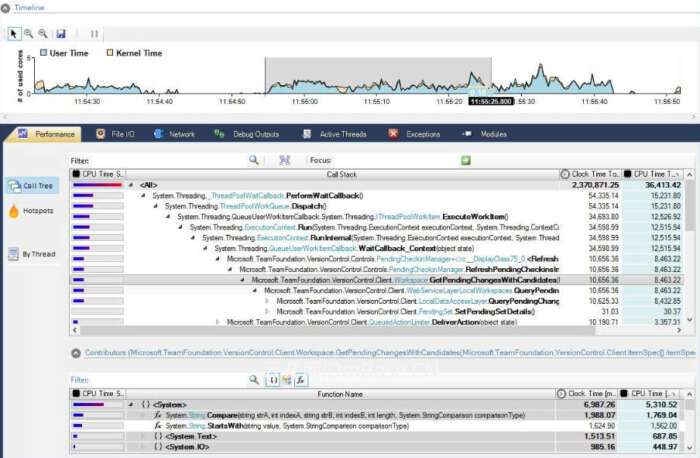Open the Active Threads tab
700x458 pixels.
(x=335, y=134)
